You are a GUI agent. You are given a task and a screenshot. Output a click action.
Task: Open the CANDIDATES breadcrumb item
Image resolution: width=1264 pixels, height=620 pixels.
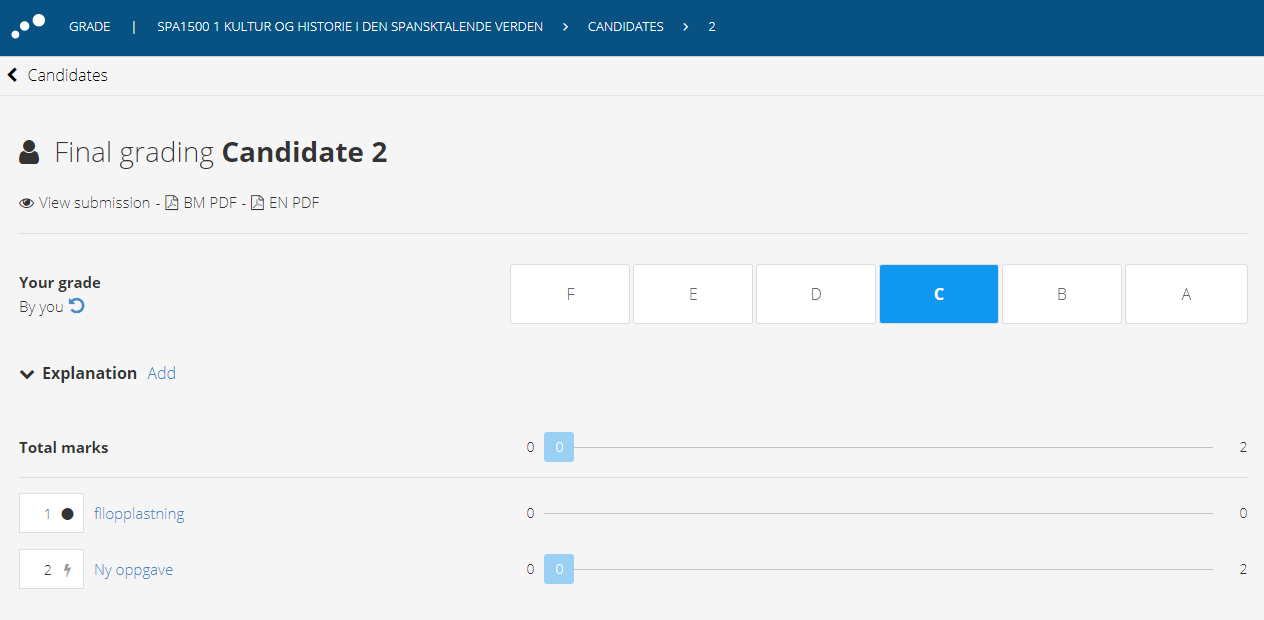626,27
